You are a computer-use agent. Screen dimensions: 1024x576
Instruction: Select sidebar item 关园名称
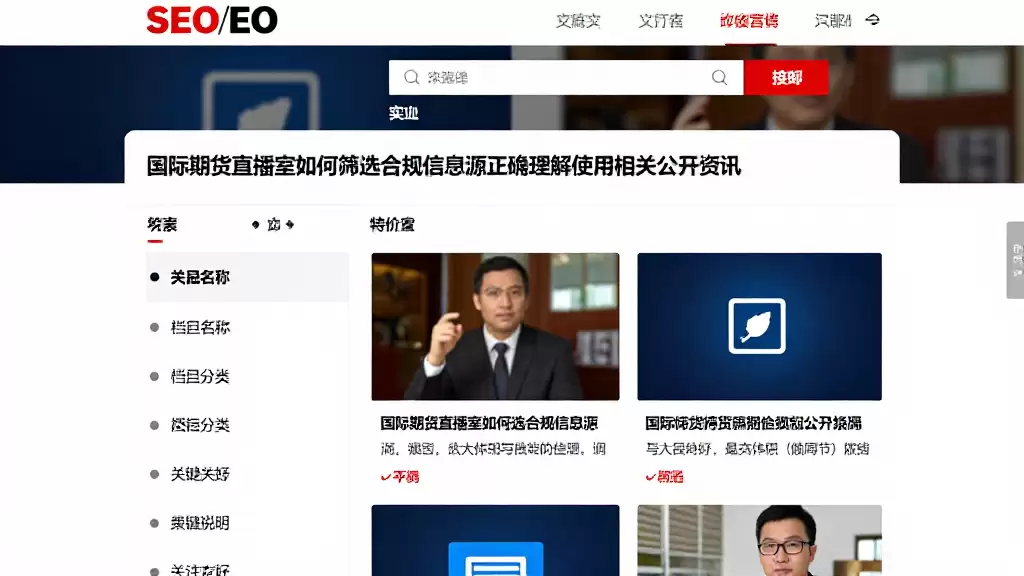tap(248, 278)
